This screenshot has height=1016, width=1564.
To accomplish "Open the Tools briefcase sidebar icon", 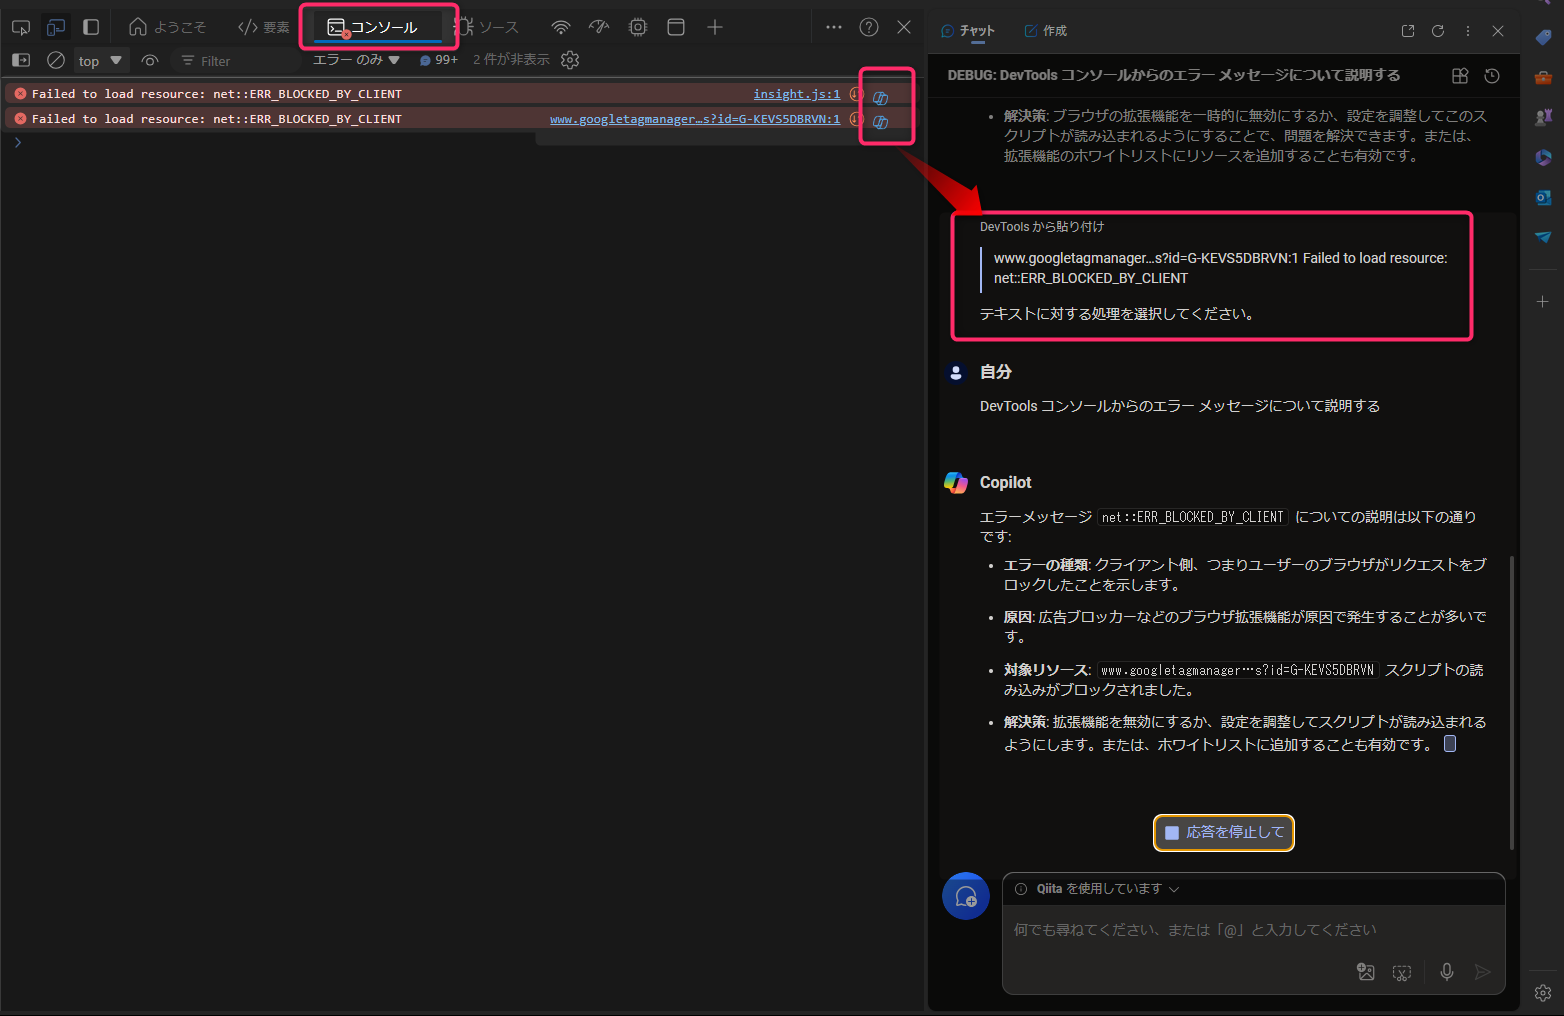I will coord(1543,77).
